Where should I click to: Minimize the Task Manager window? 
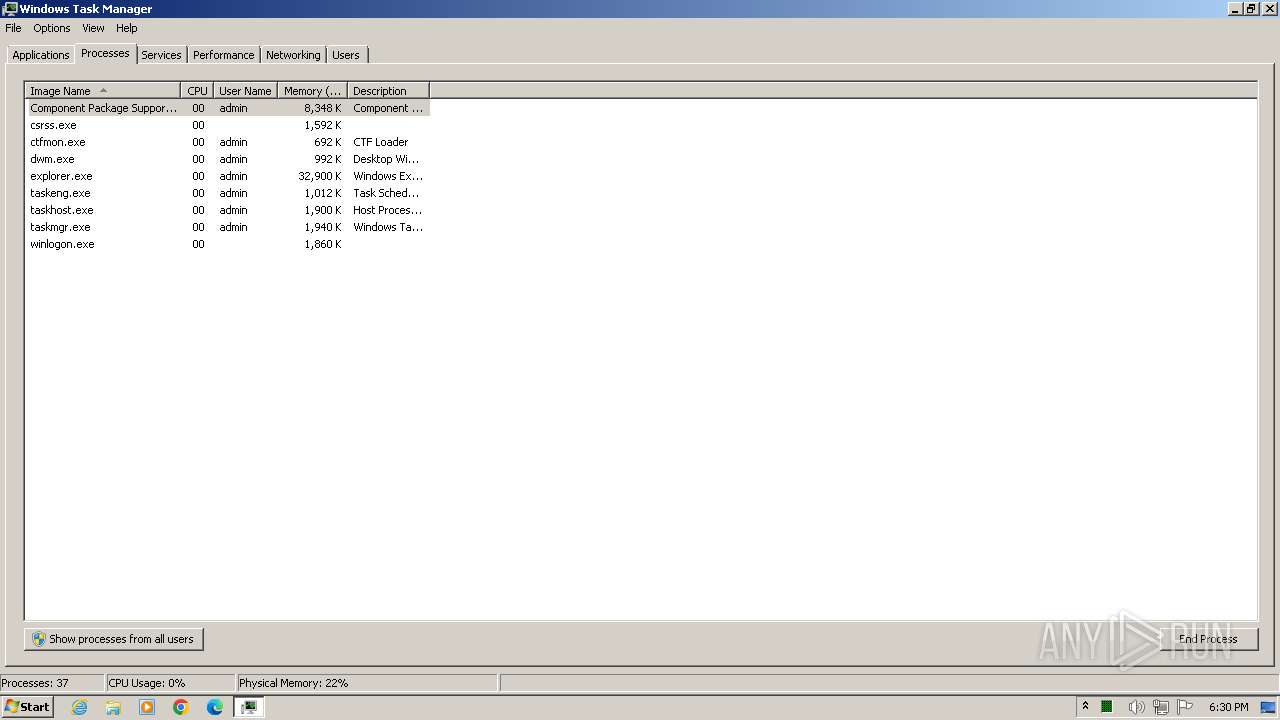[x=1235, y=9]
